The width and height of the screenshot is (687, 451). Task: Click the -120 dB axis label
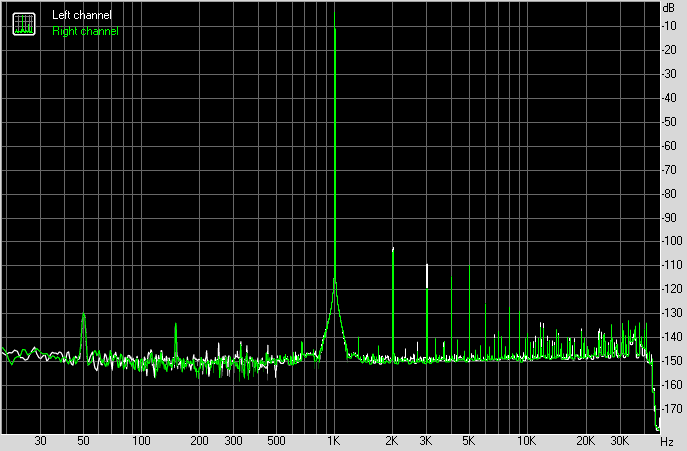pyautogui.click(x=672, y=288)
